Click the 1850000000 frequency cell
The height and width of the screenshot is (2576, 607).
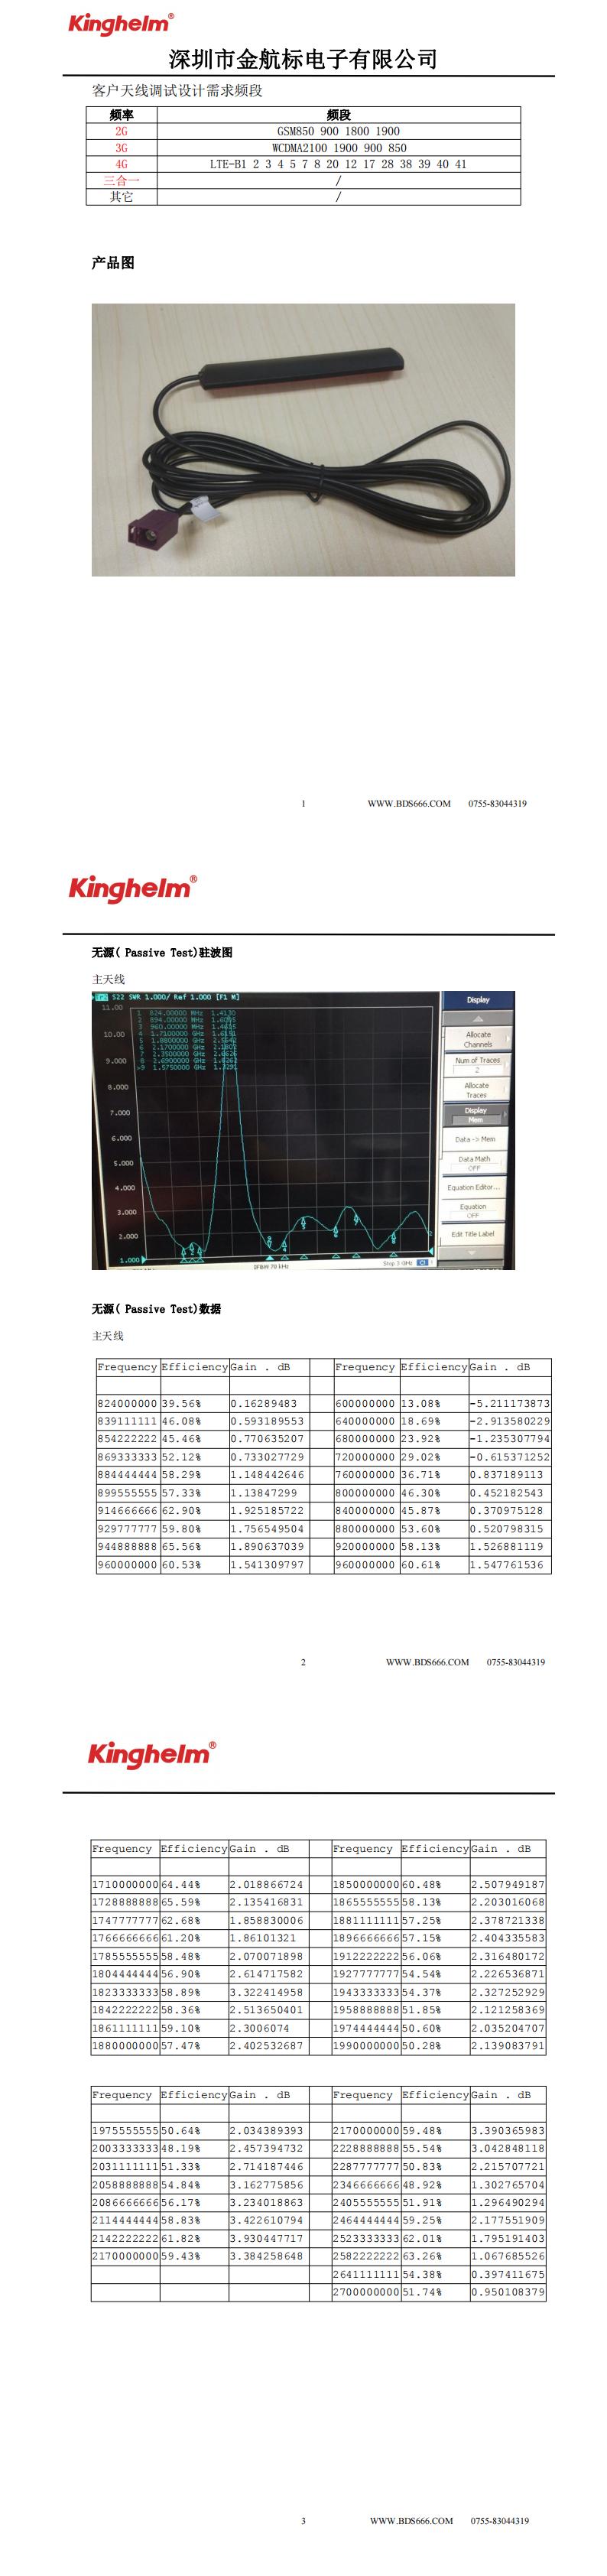(x=366, y=1884)
